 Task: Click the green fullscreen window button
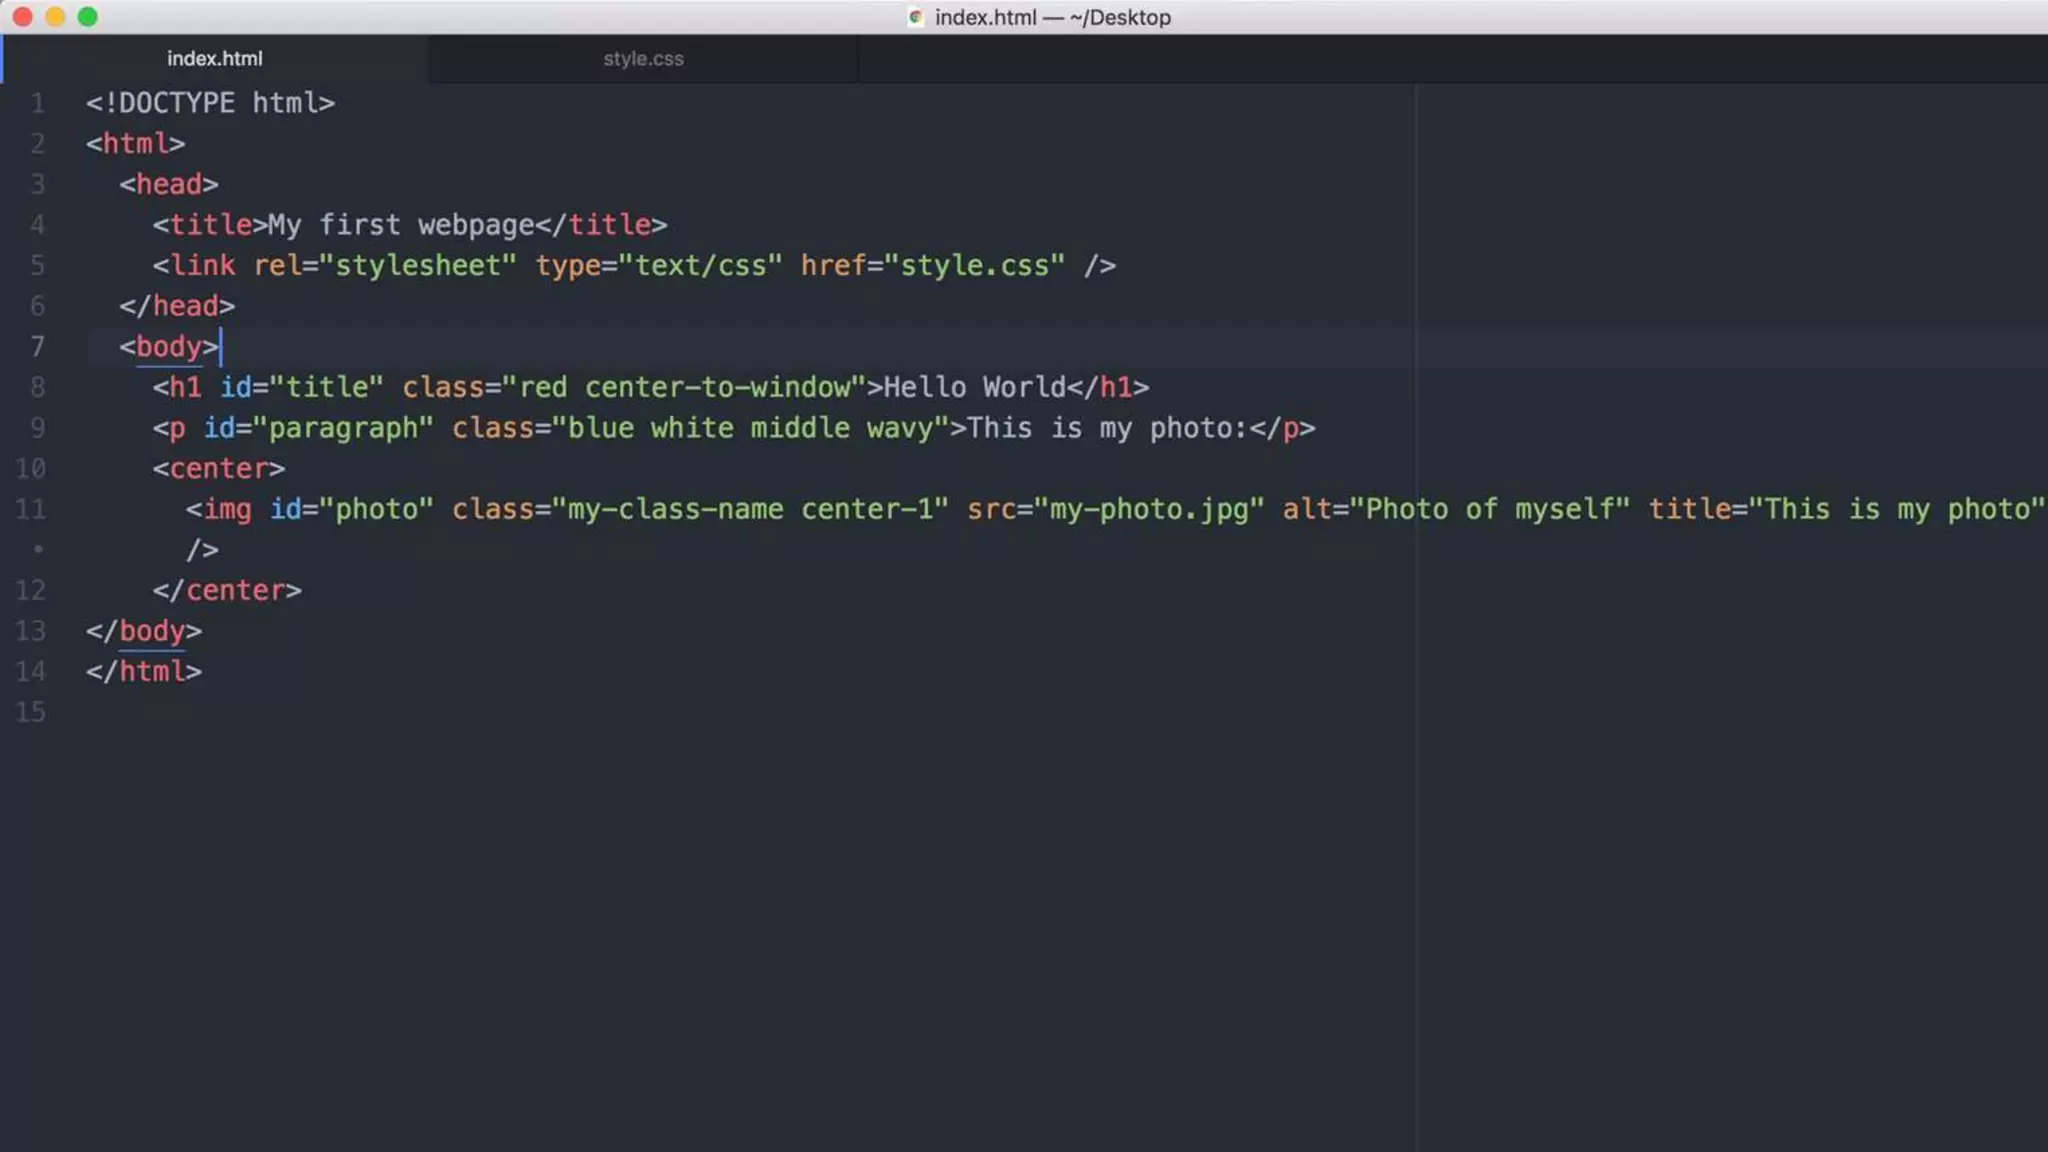pyautogui.click(x=88, y=17)
